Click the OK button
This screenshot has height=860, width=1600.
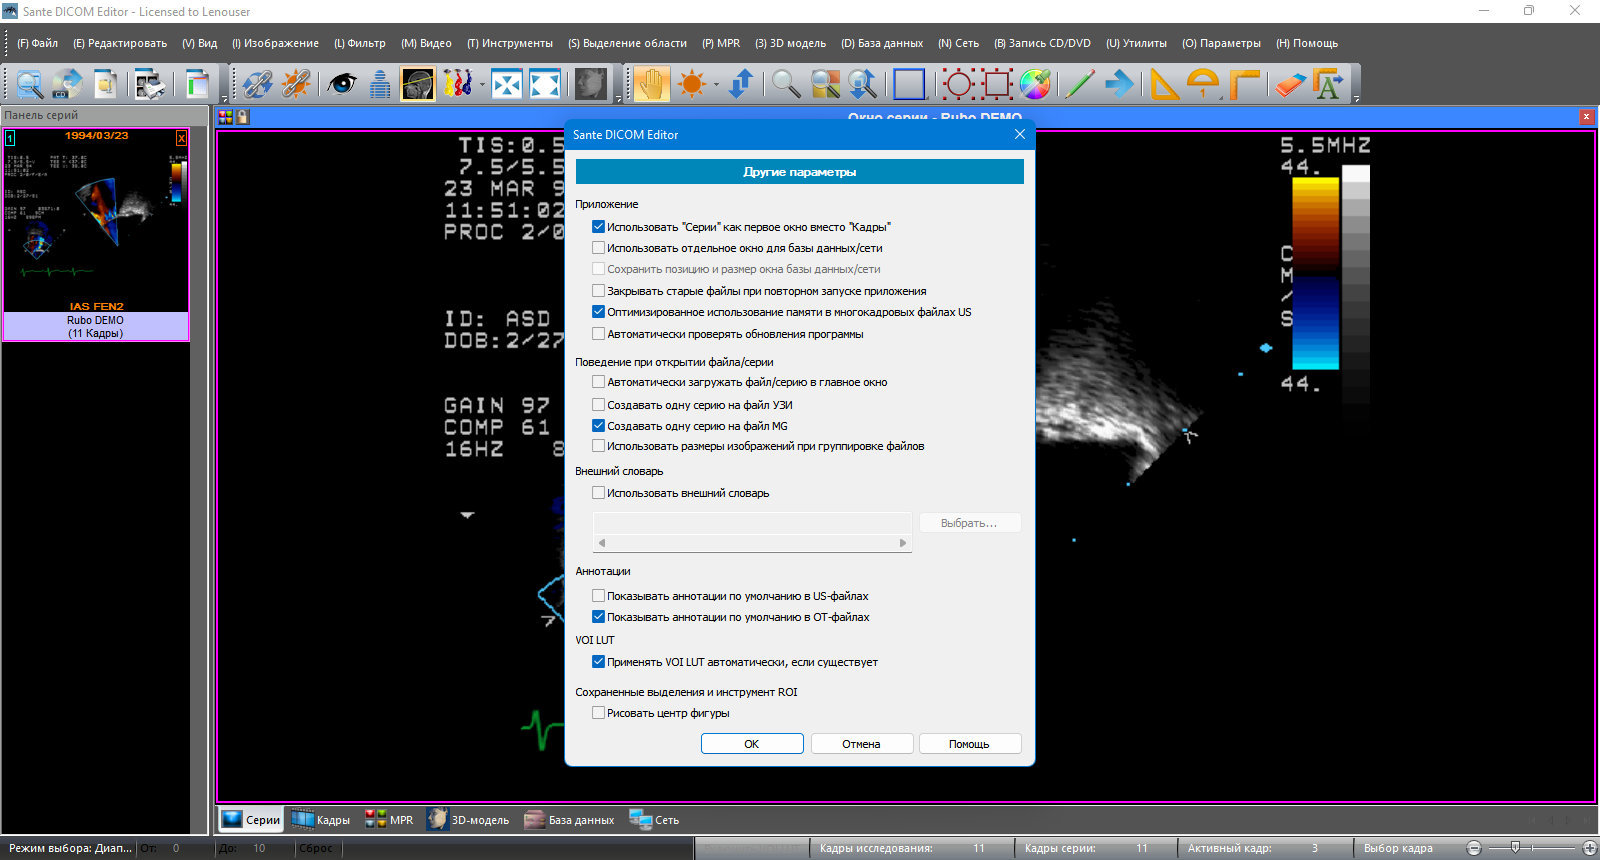point(752,744)
